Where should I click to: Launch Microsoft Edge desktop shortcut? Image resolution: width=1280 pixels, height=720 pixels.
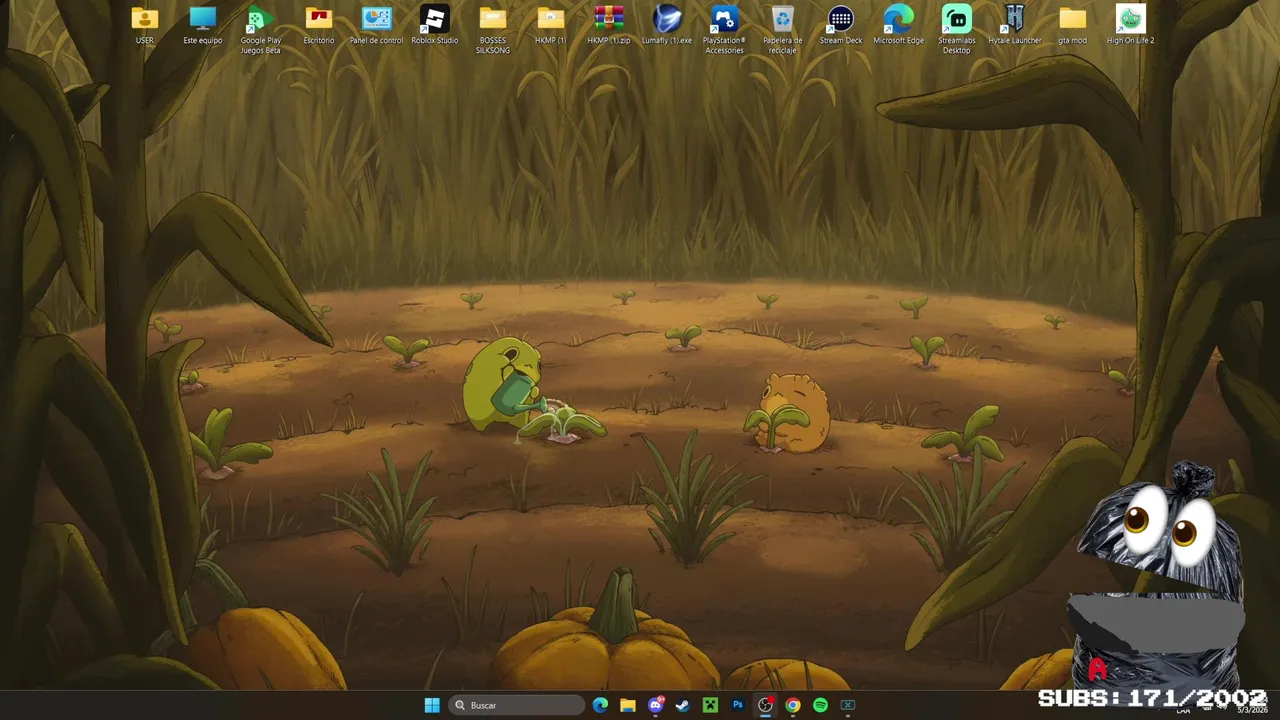(x=898, y=26)
